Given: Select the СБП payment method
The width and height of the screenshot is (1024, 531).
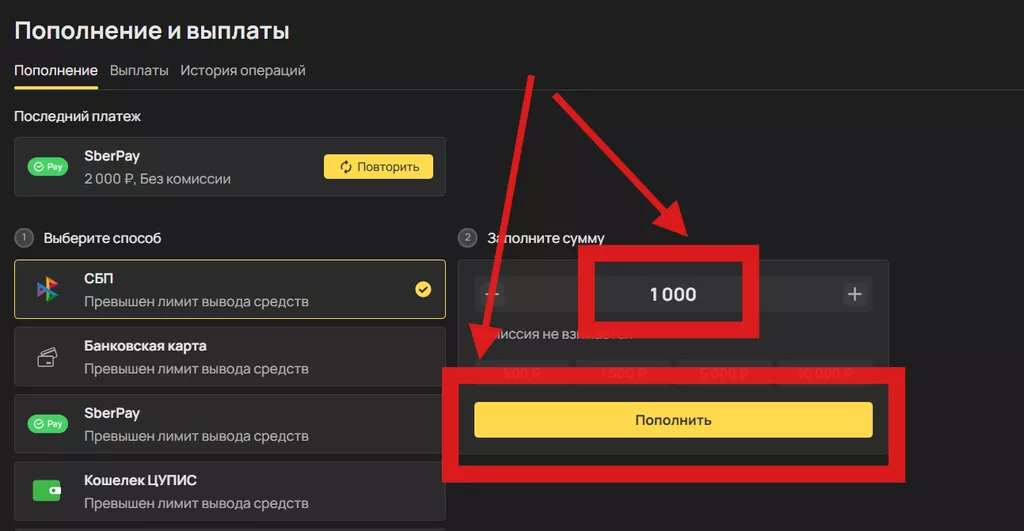Looking at the screenshot, I should [230, 289].
